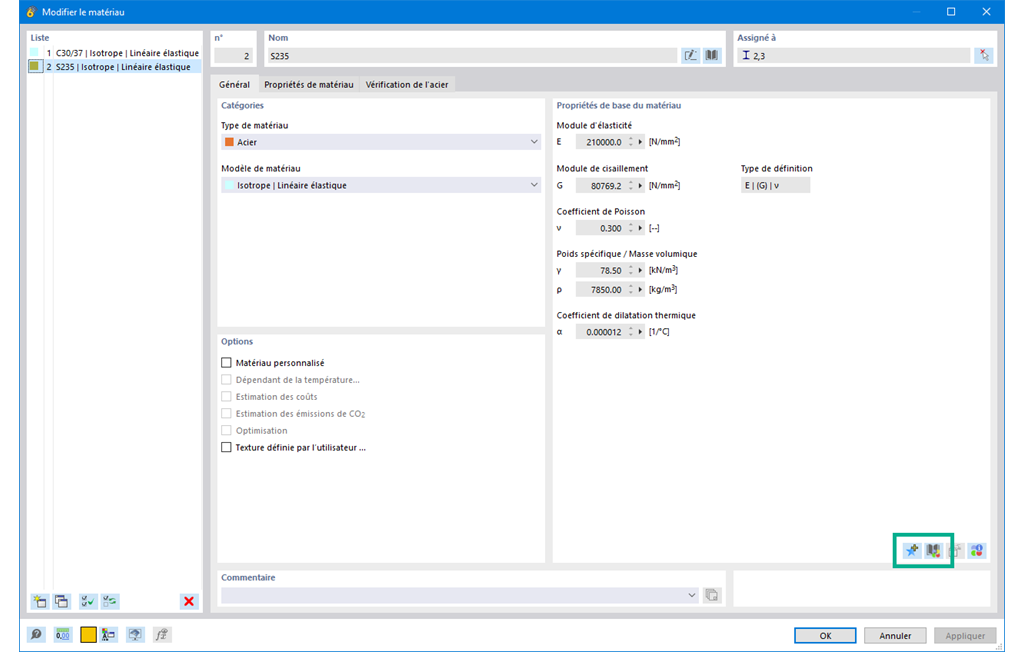Click the material info colored circles icon
The width and height of the screenshot is (1024, 652).
pyautogui.click(x=977, y=551)
